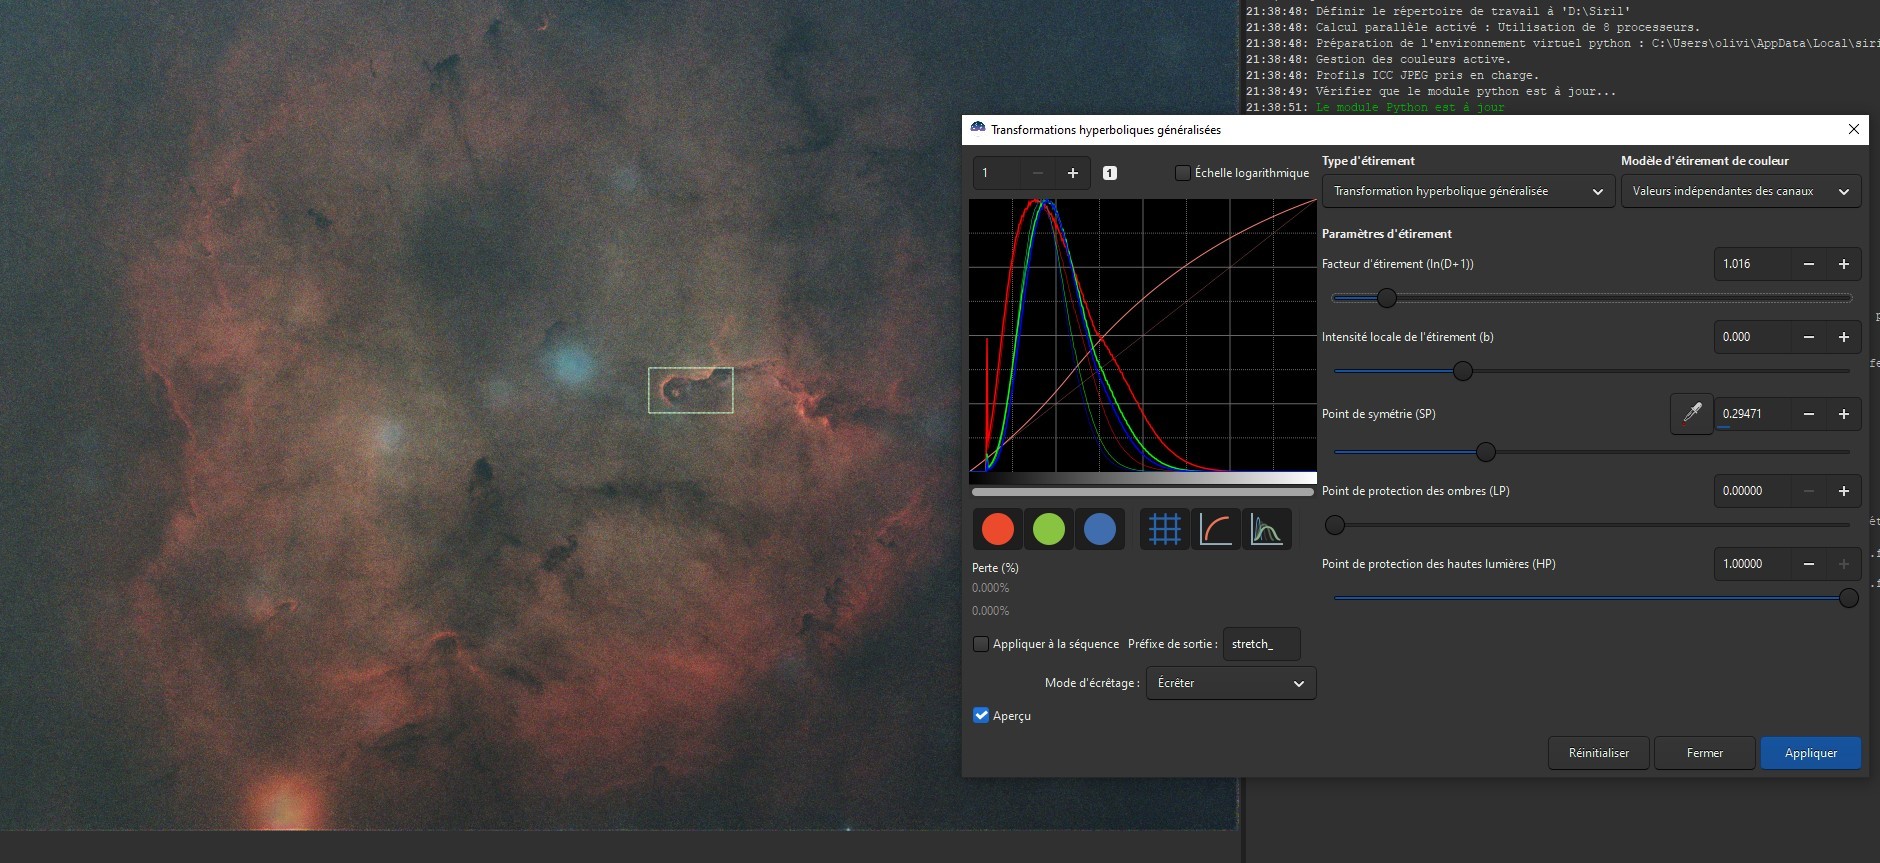Image resolution: width=1880 pixels, height=863 pixels.
Task: Expand the Mode d'écrêtage dropdown
Action: (1230, 683)
